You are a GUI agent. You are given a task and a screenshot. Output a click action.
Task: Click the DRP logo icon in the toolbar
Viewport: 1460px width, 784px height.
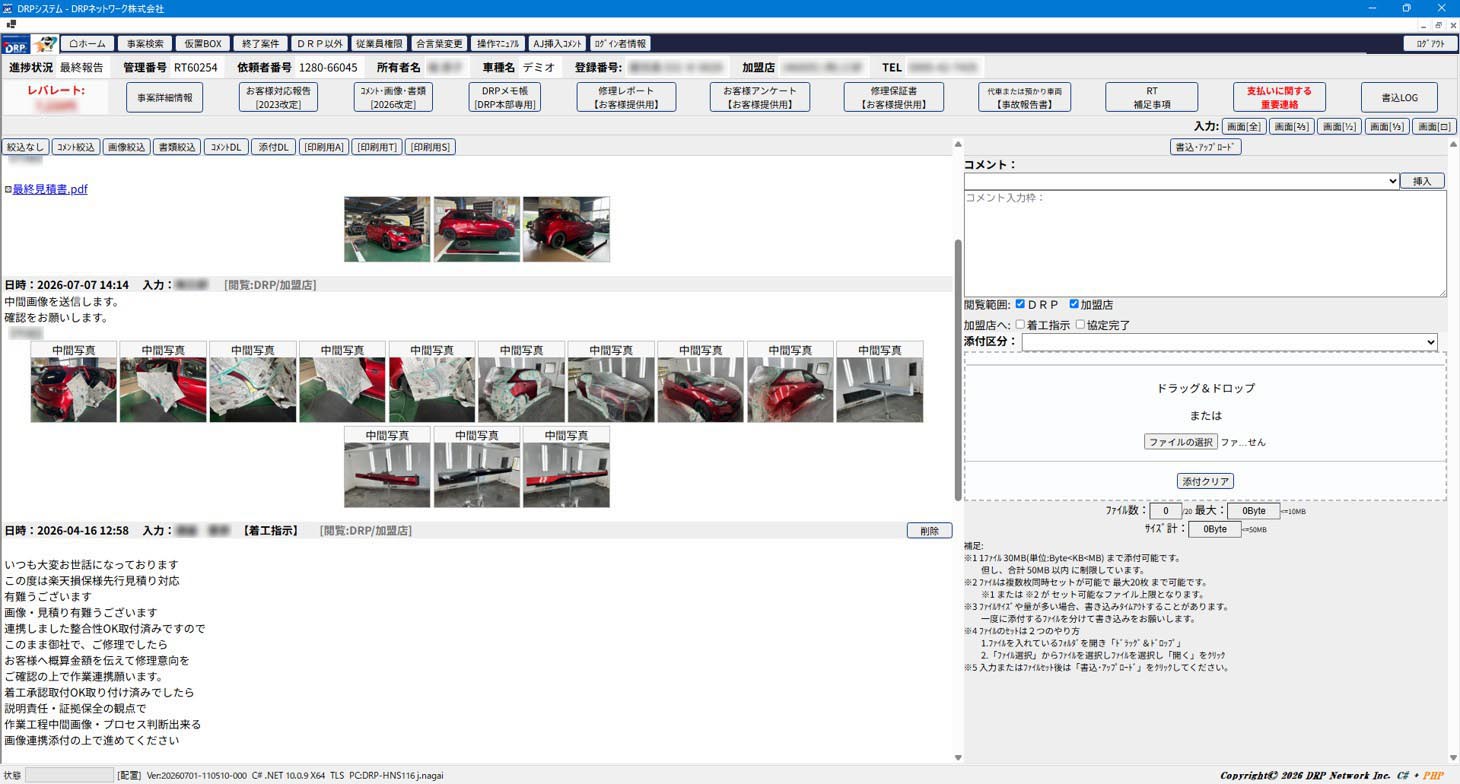coord(15,44)
